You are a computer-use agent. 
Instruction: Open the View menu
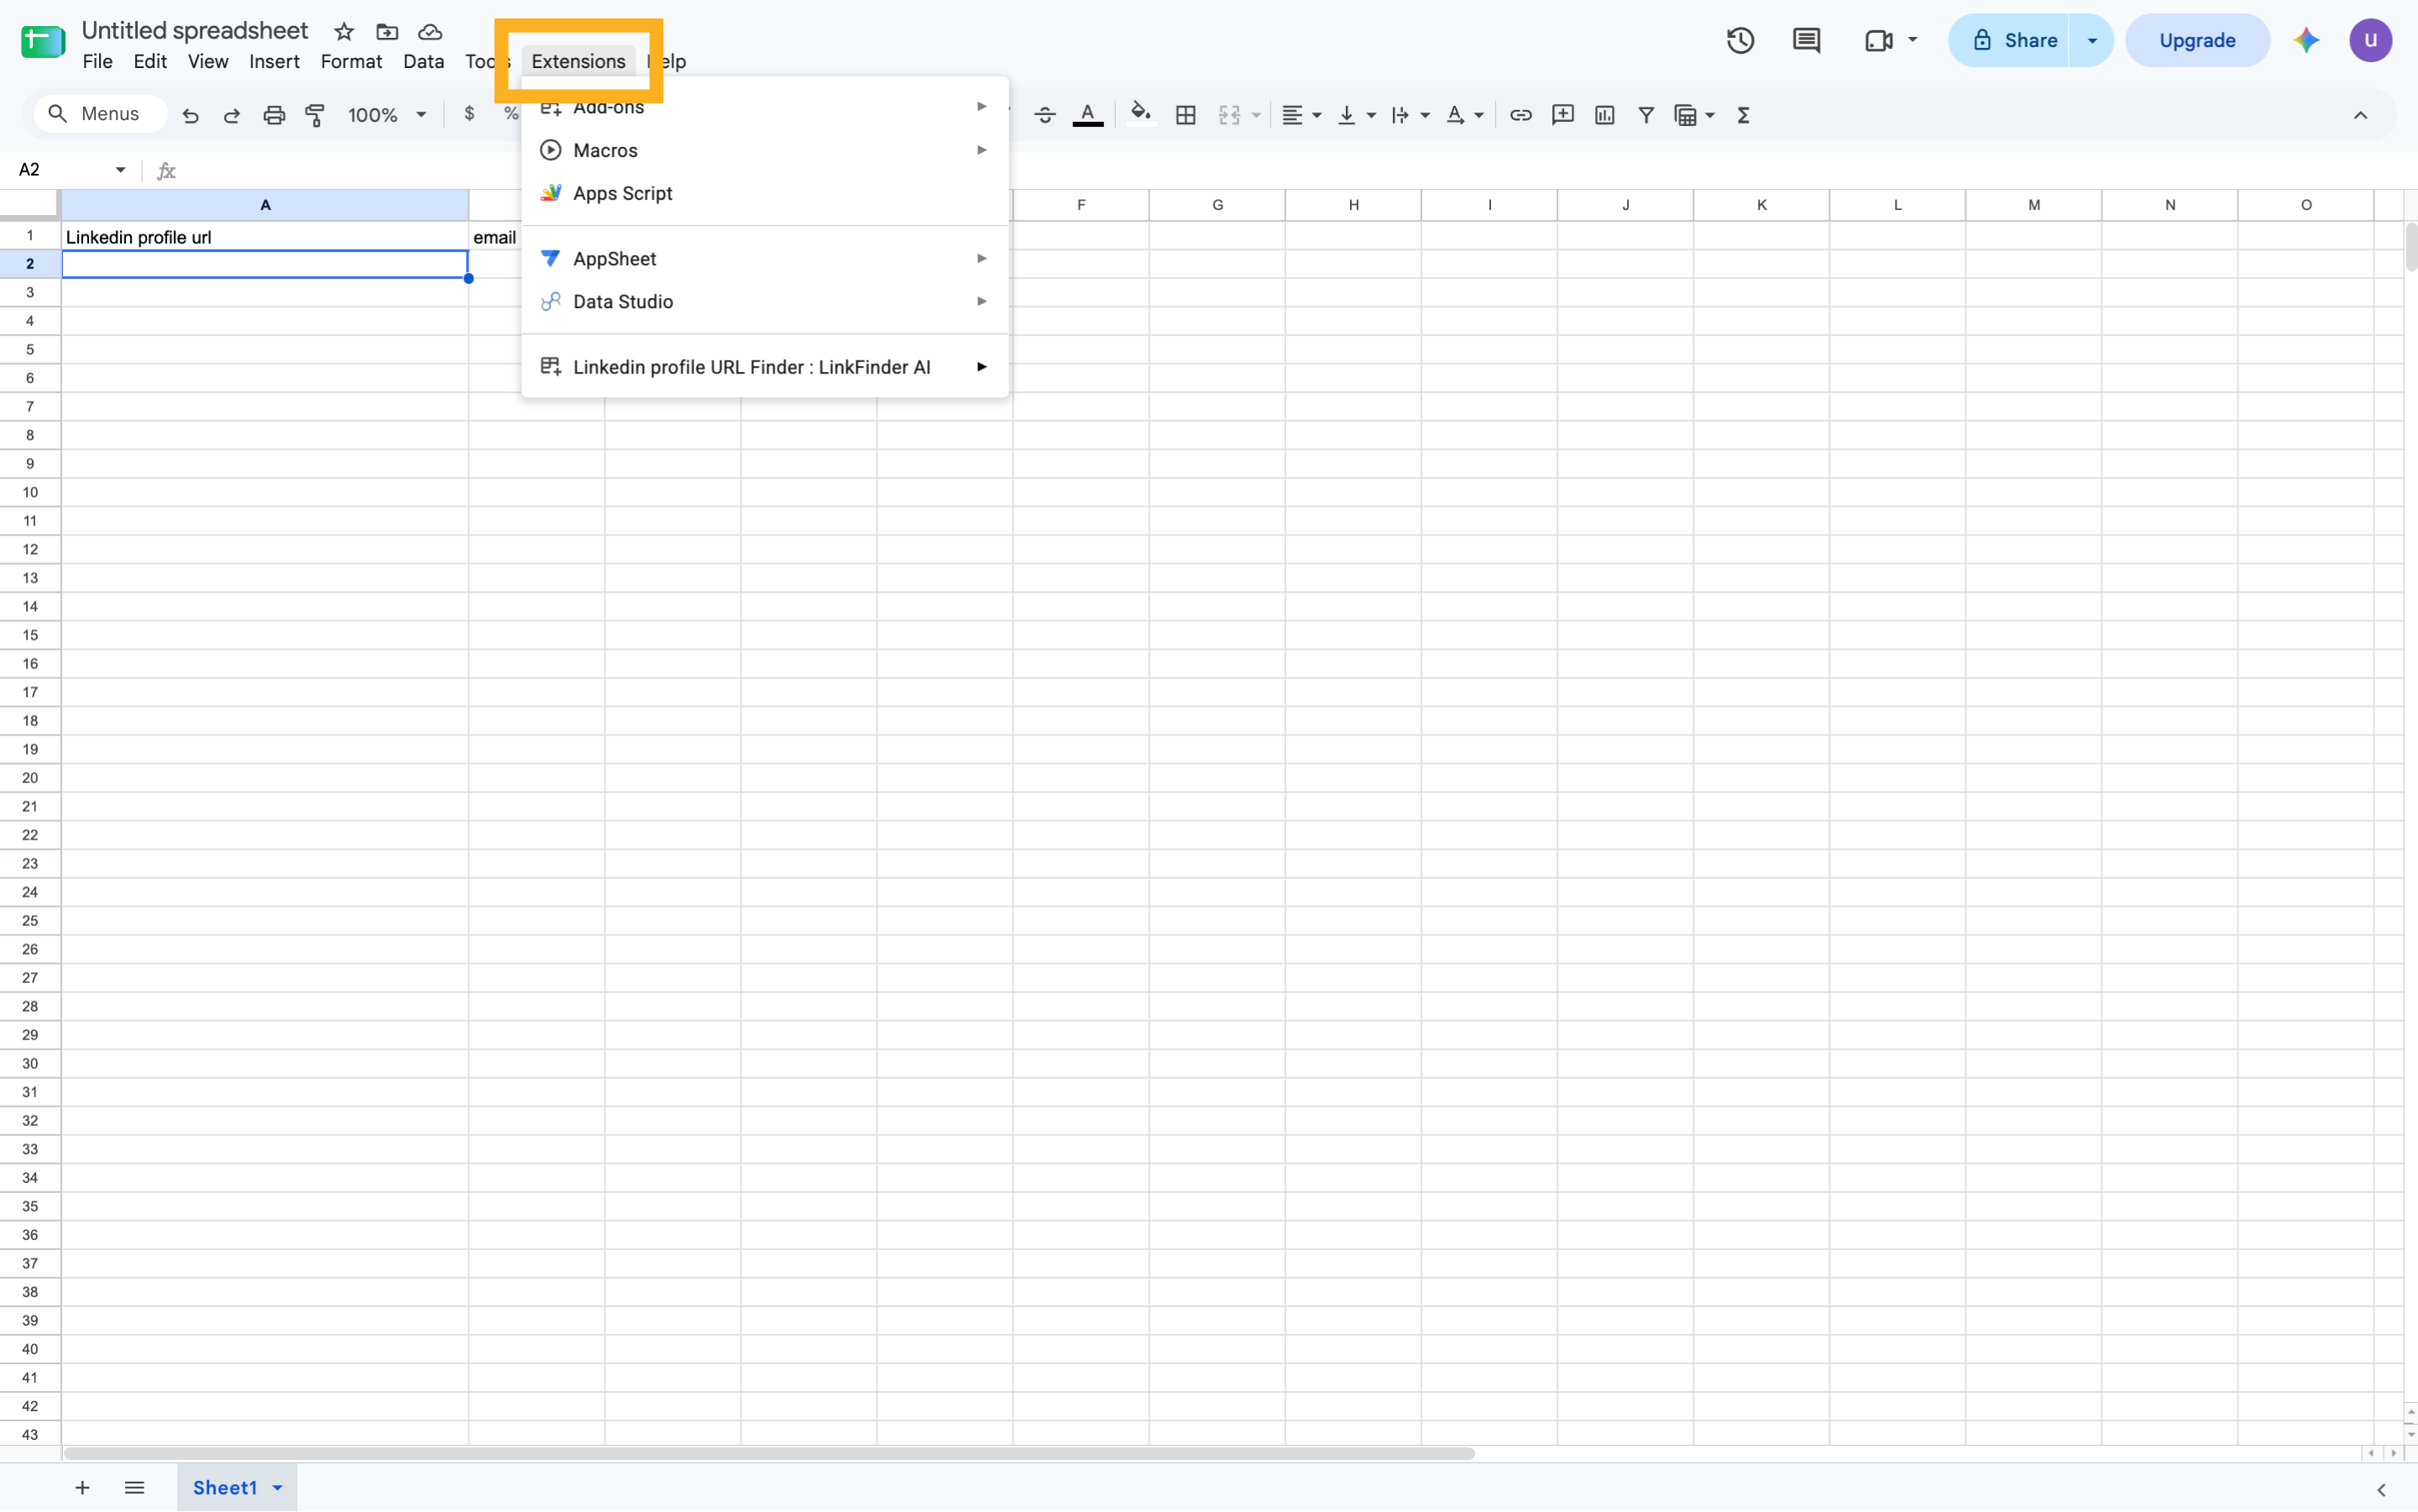(208, 61)
